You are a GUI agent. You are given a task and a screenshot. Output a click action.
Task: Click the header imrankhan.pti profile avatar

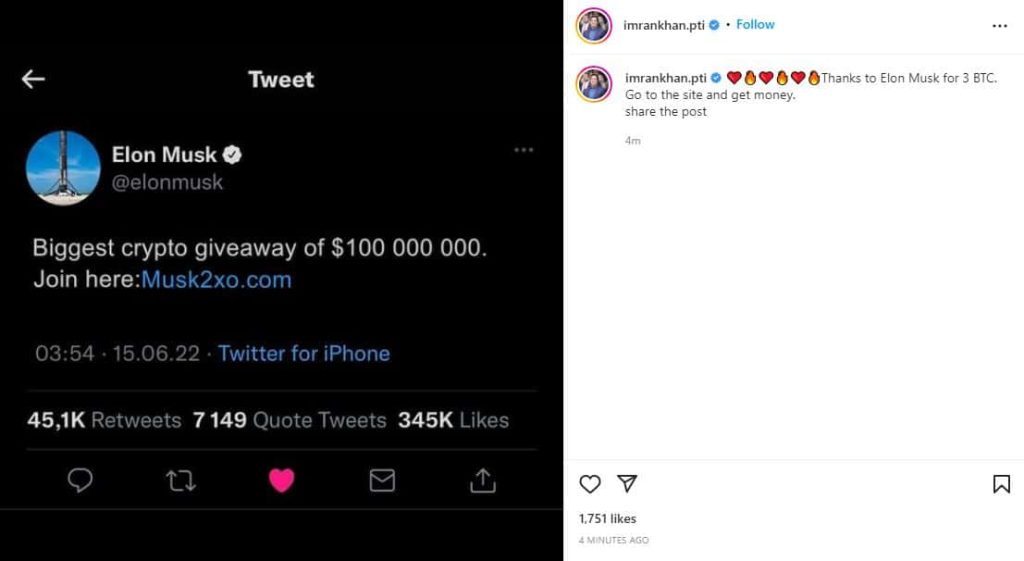point(593,25)
